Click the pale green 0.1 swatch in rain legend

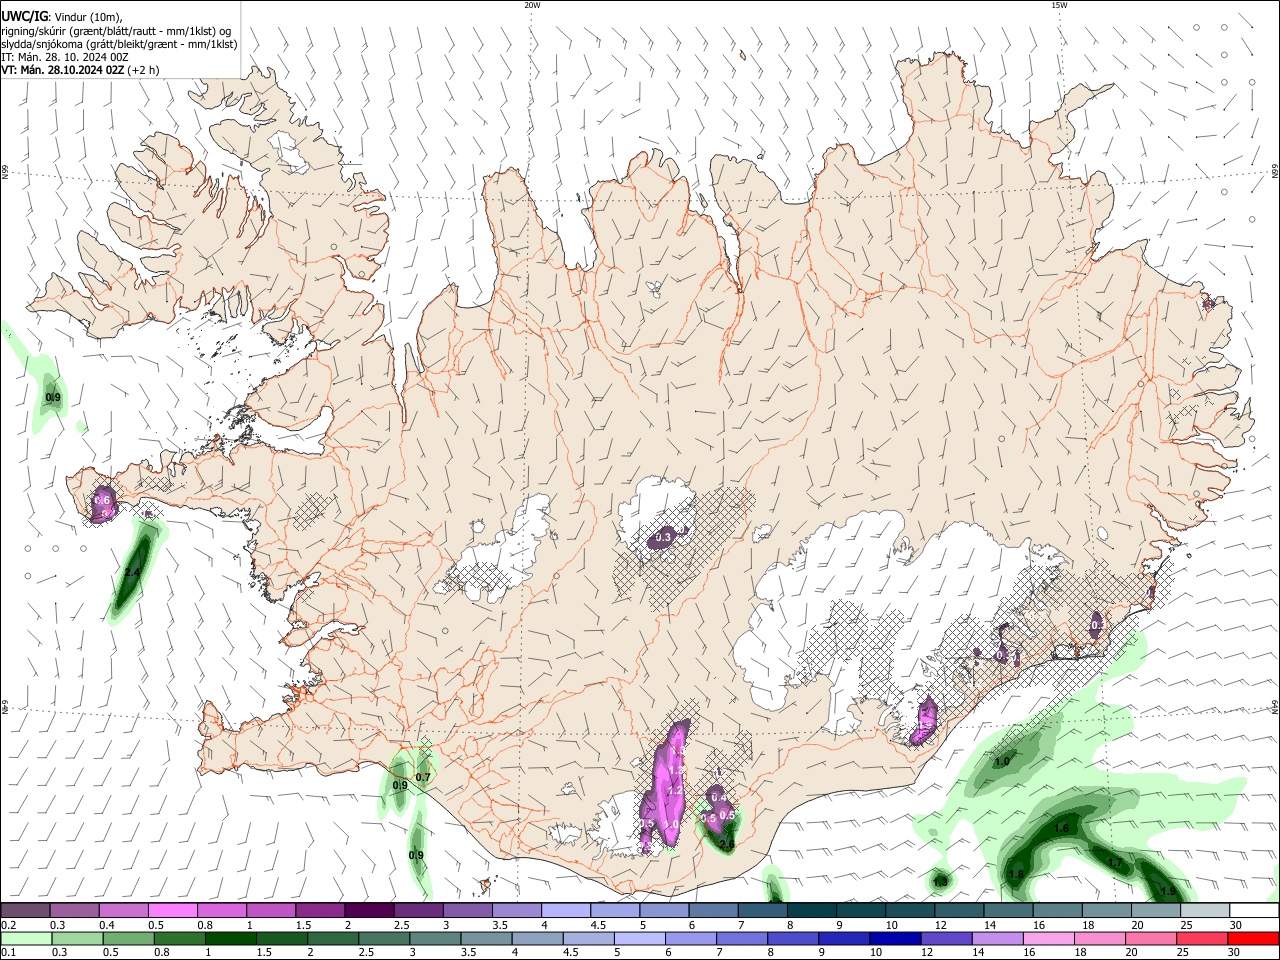tap(26, 938)
